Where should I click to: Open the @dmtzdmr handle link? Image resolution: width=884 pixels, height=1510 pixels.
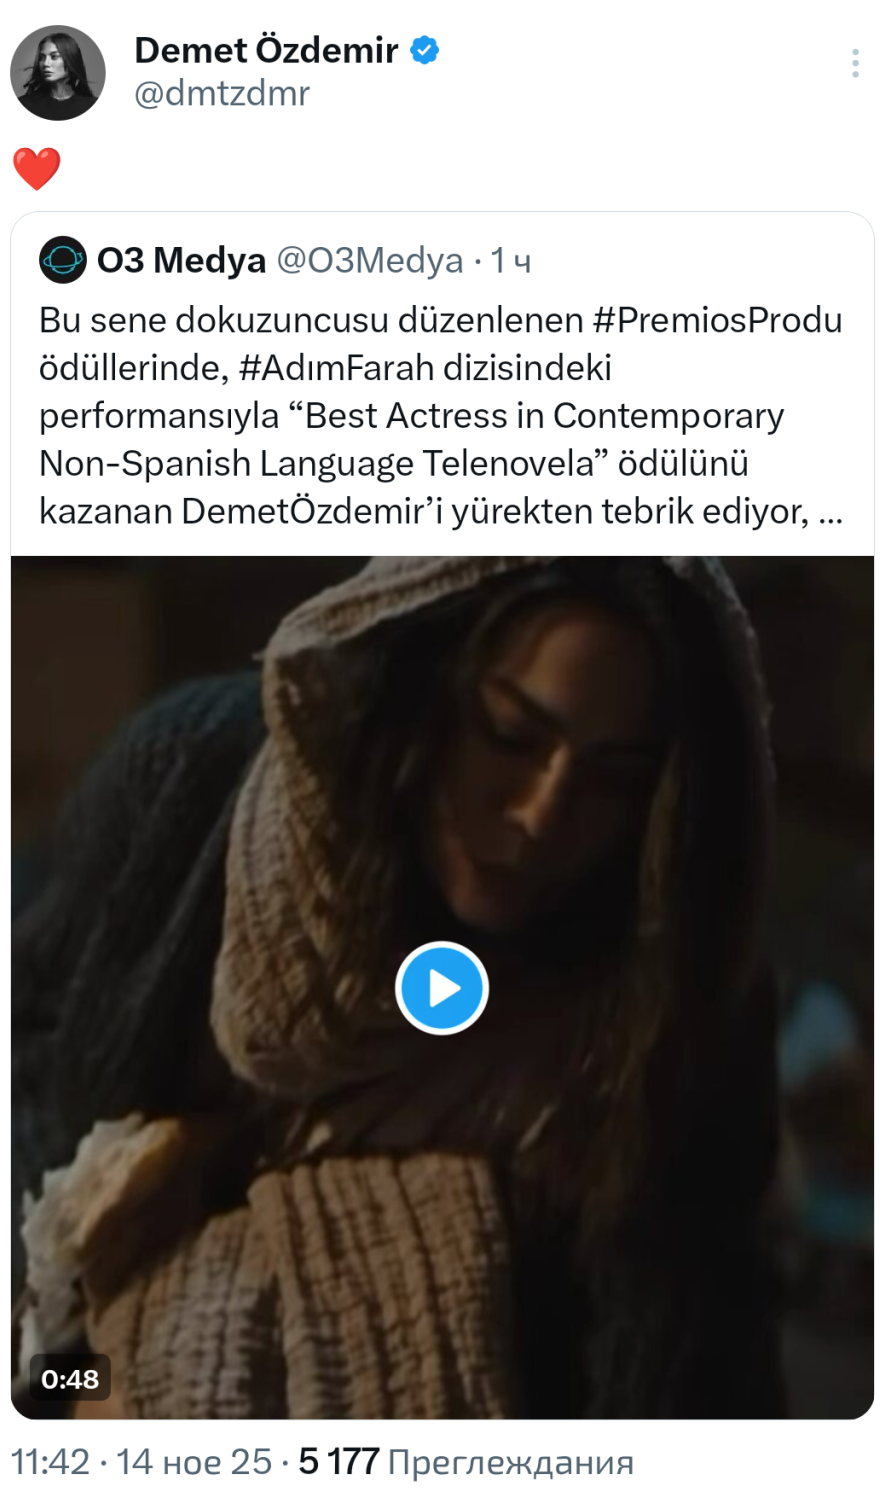click(x=222, y=93)
